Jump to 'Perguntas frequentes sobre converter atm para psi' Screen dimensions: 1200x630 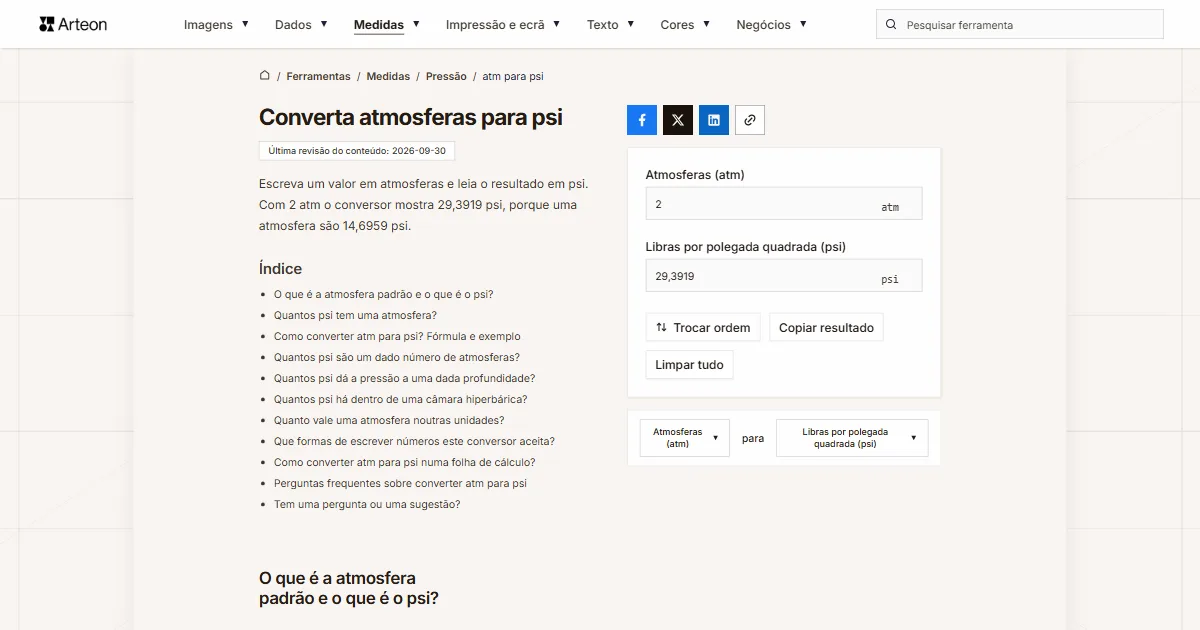[400, 484]
